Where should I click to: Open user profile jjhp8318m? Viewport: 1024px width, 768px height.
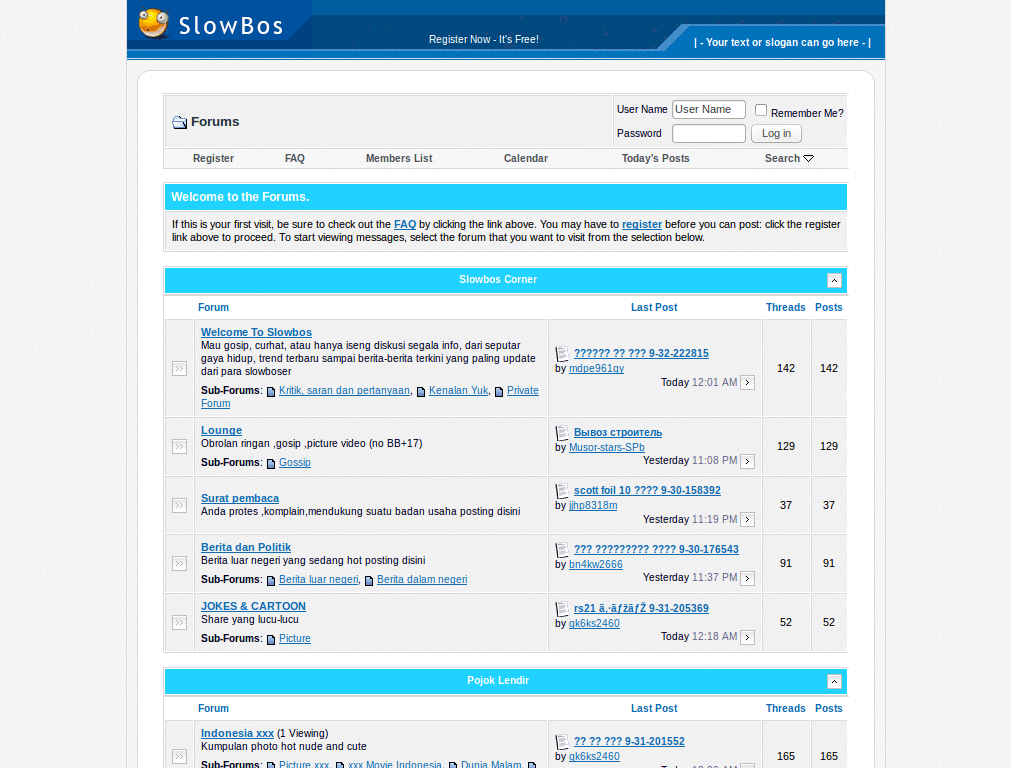point(593,506)
